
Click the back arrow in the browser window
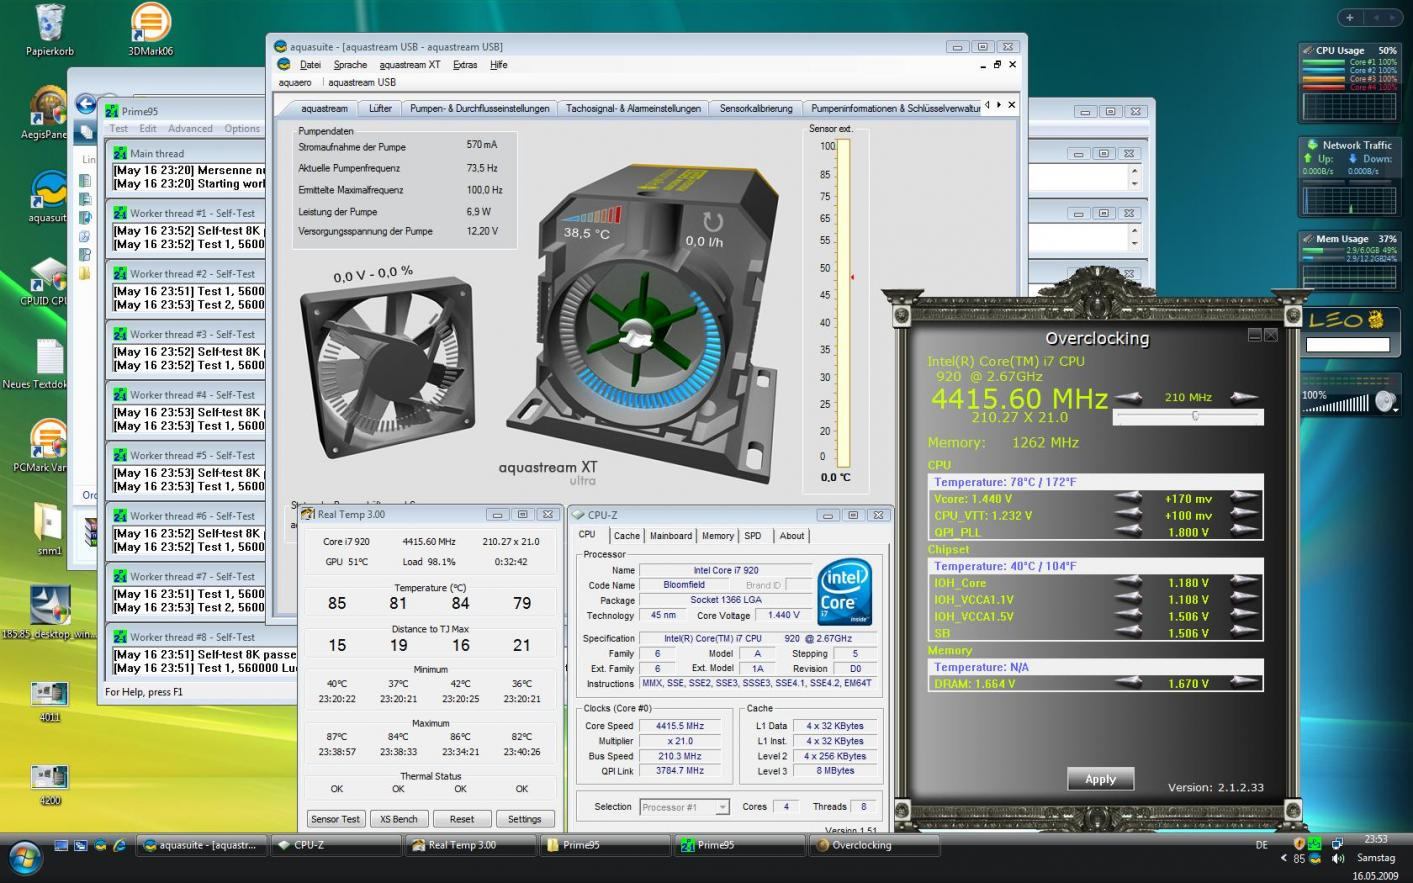86,103
